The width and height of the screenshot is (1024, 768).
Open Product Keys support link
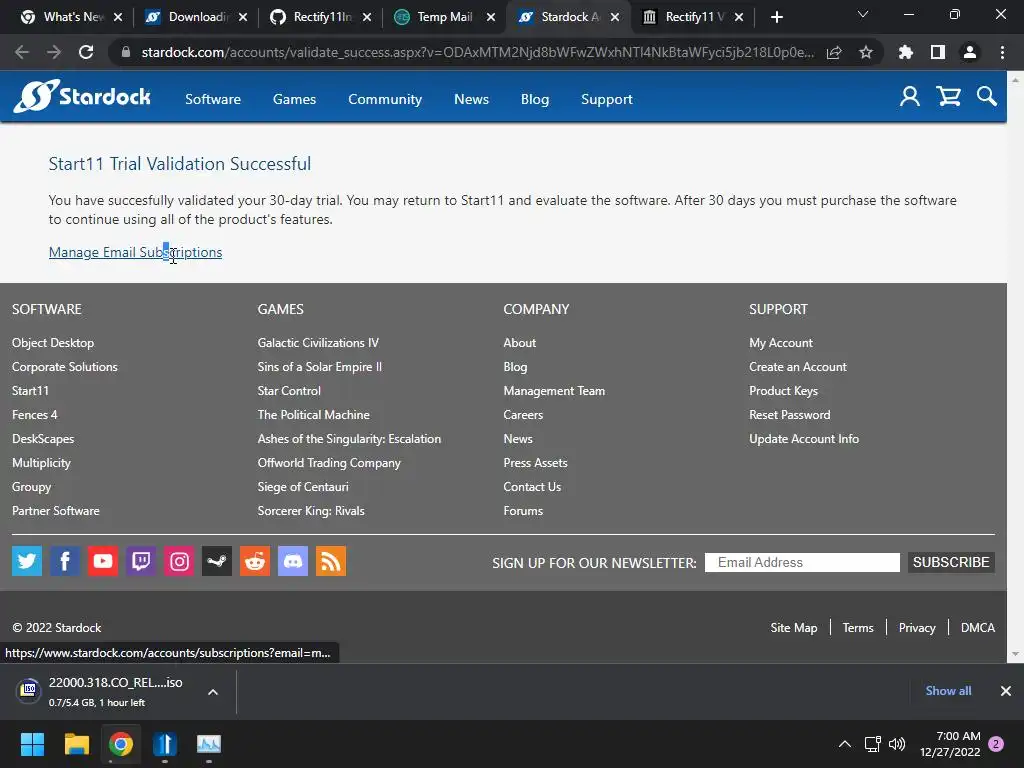pos(783,391)
